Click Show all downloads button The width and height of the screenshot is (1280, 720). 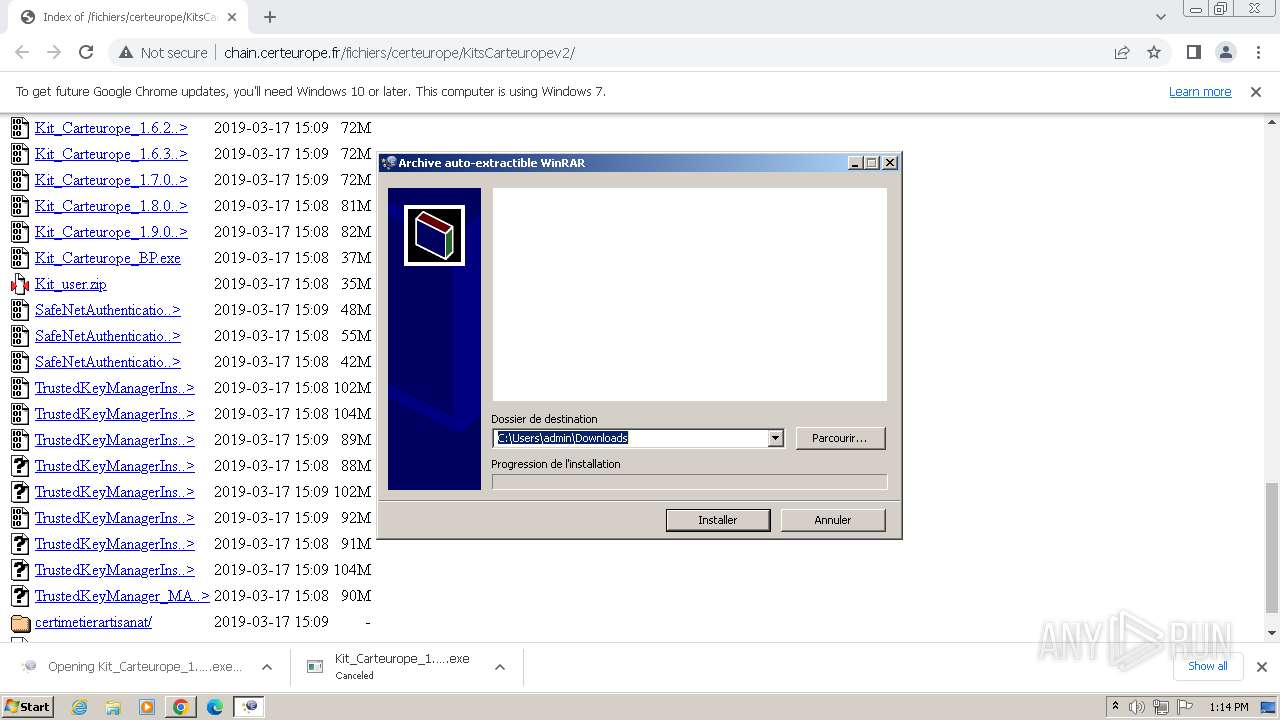click(x=1208, y=667)
